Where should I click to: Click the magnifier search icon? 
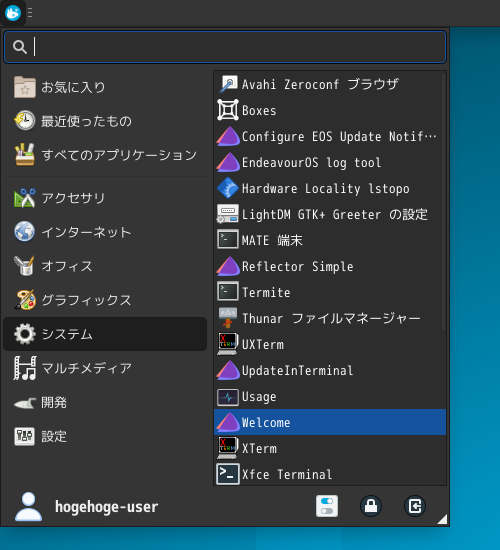[20, 47]
